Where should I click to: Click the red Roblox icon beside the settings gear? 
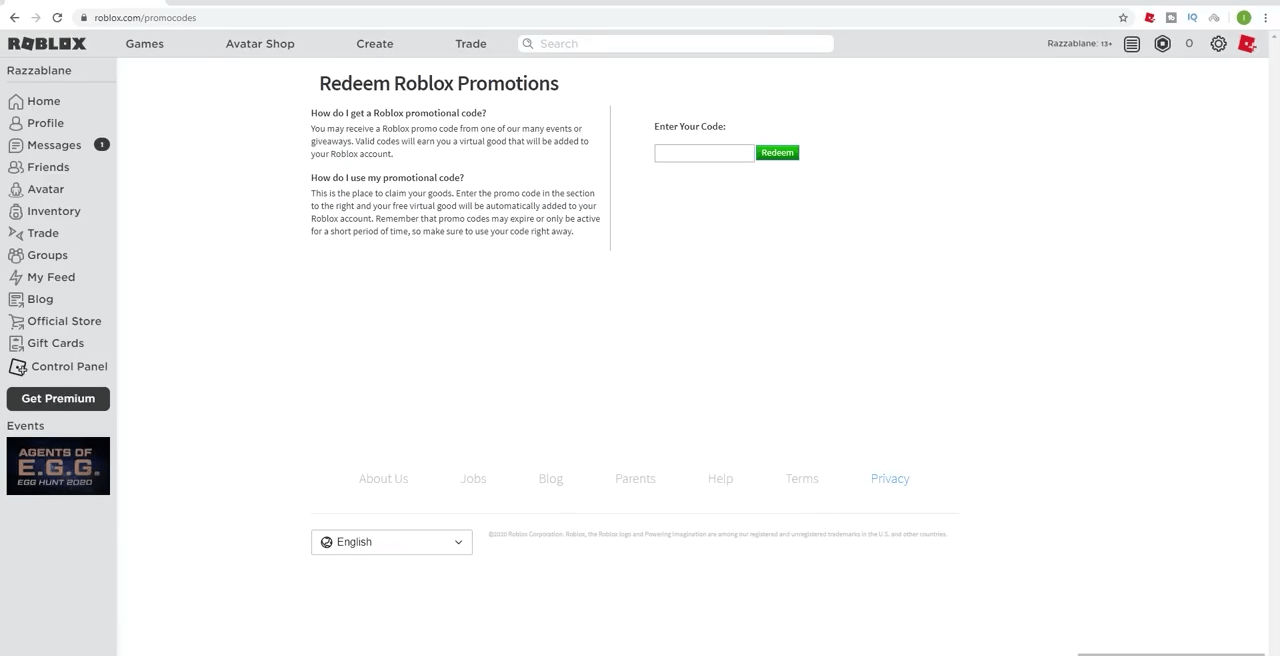1247,43
